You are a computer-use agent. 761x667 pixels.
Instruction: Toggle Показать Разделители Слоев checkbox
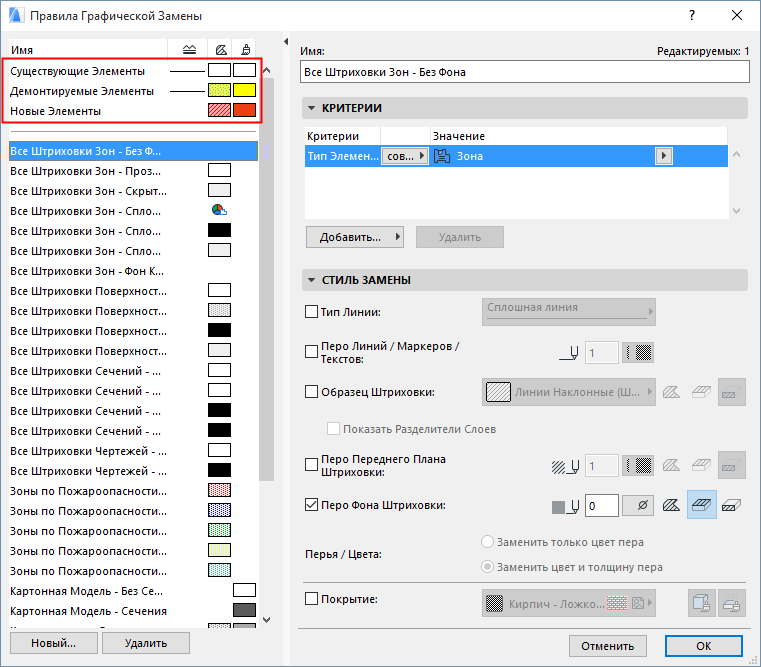click(333, 429)
